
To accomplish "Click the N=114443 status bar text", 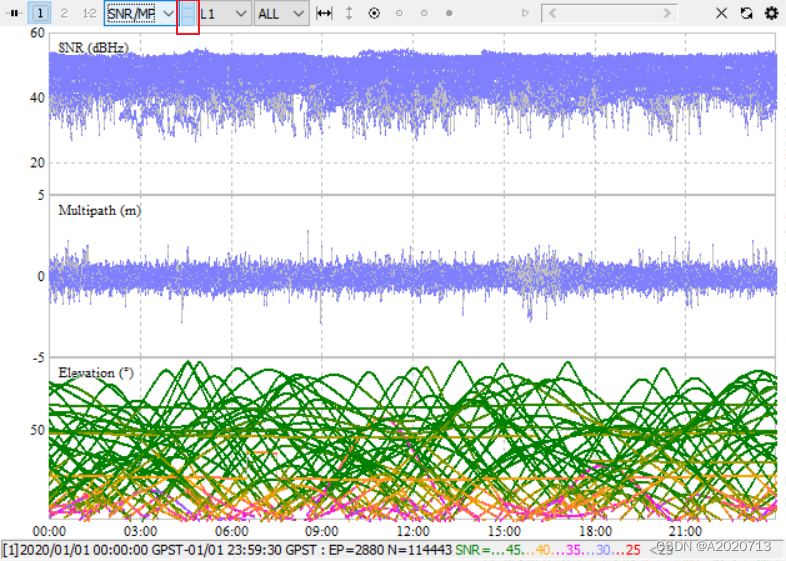I will [420, 550].
